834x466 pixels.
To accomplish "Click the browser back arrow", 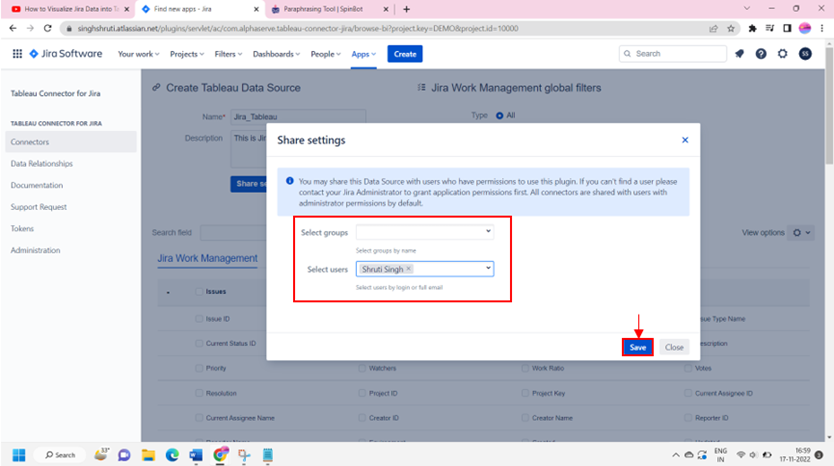I will pos(13,28).
